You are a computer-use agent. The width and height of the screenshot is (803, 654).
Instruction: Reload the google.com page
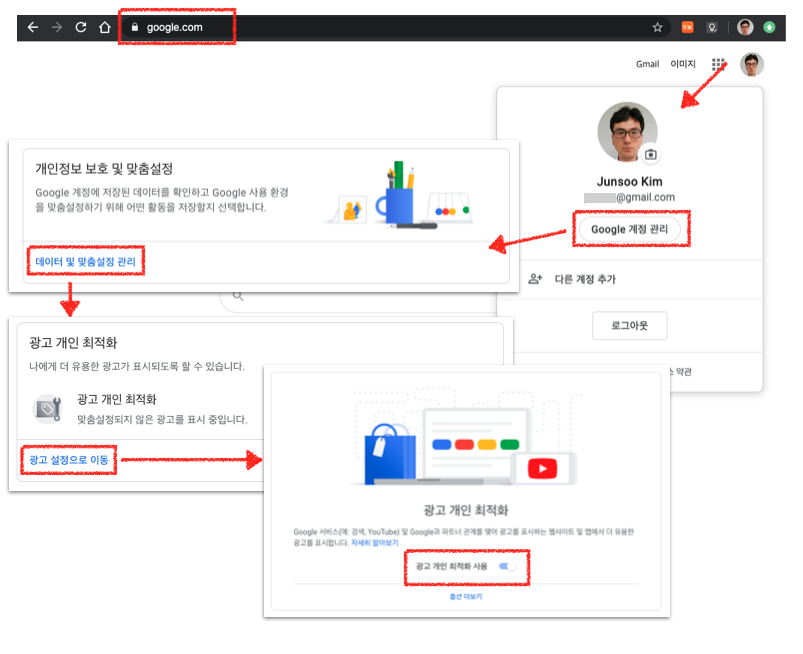pyautogui.click(x=81, y=27)
